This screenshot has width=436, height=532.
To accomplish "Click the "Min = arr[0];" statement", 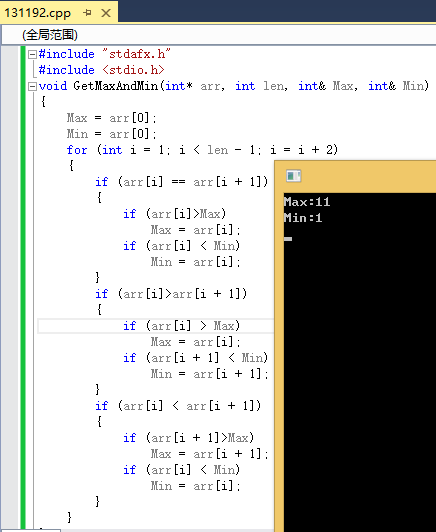I will pyautogui.click(x=111, y=134).
